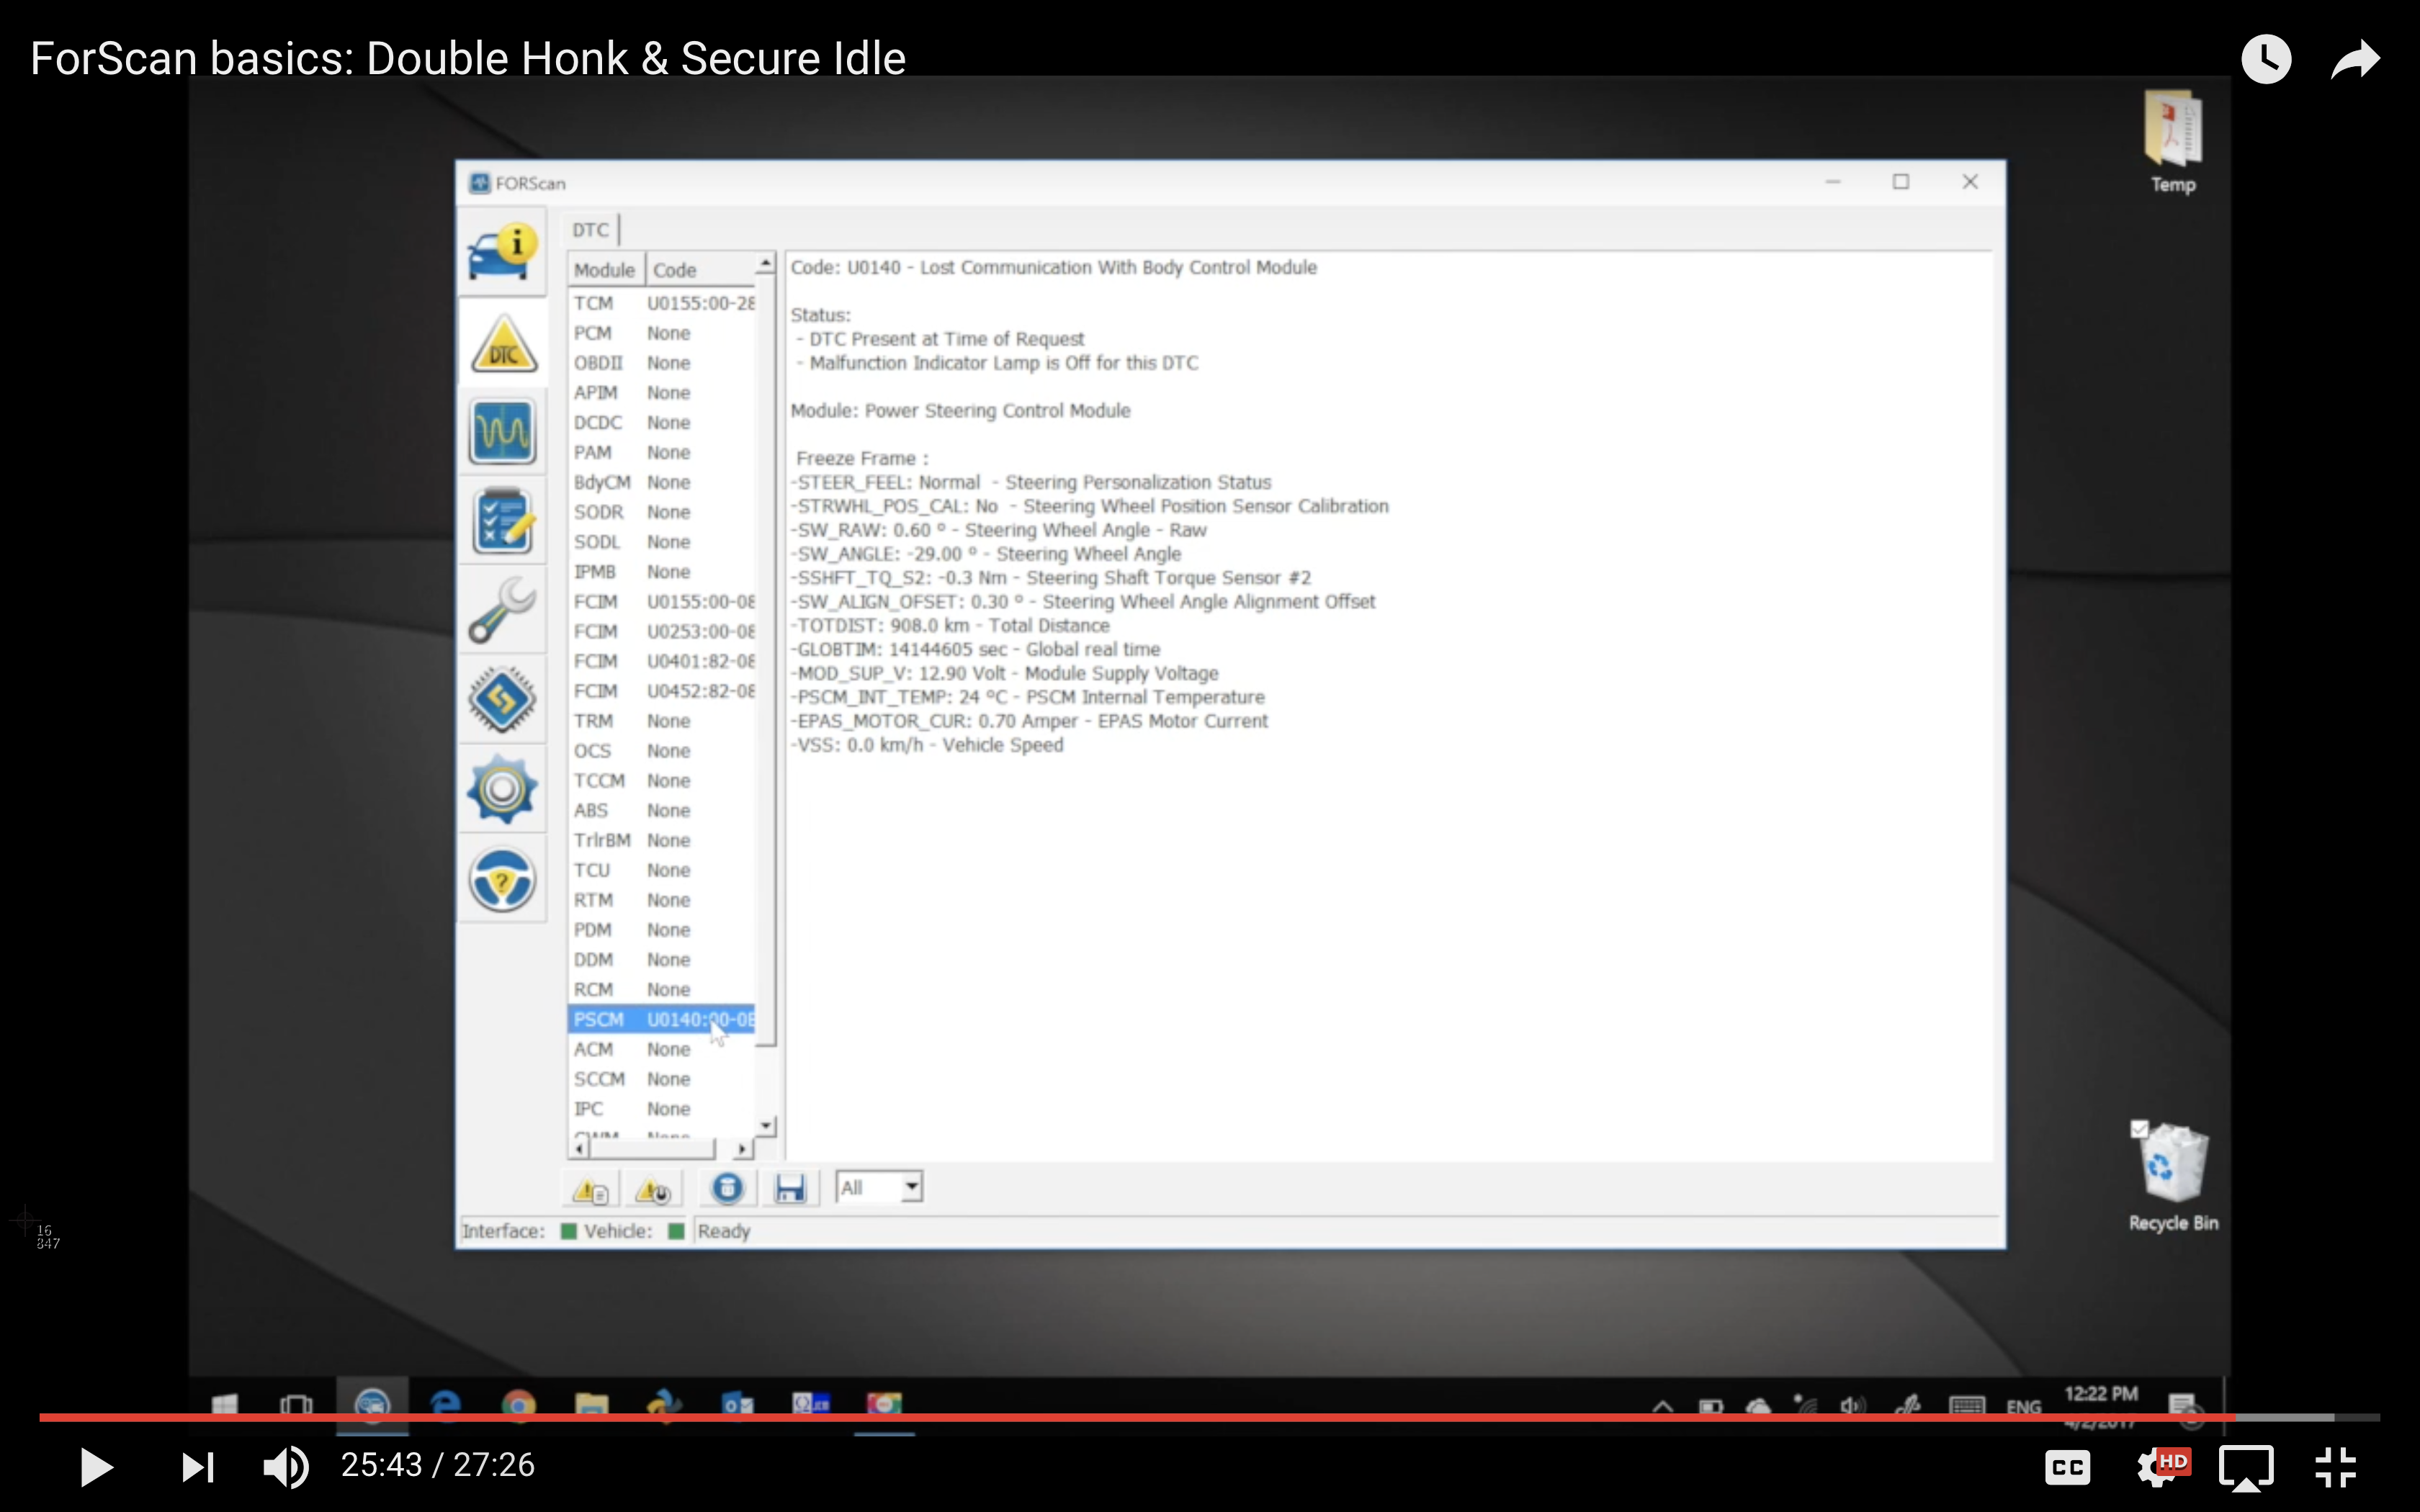The width and height of the screenshot is (2420, 1512).
Task: Select the SCCM module row
Action: 662,1080
